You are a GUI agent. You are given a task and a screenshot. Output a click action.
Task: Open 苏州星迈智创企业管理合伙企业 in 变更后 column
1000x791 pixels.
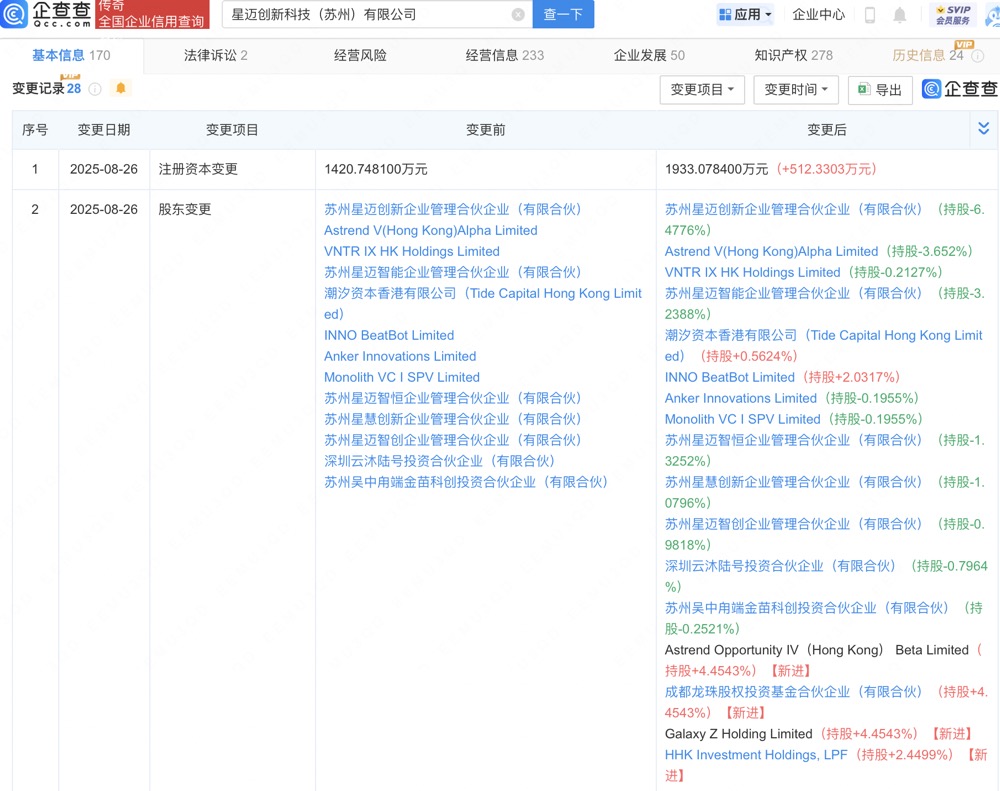pyautogui.click(x=793, y=524)
